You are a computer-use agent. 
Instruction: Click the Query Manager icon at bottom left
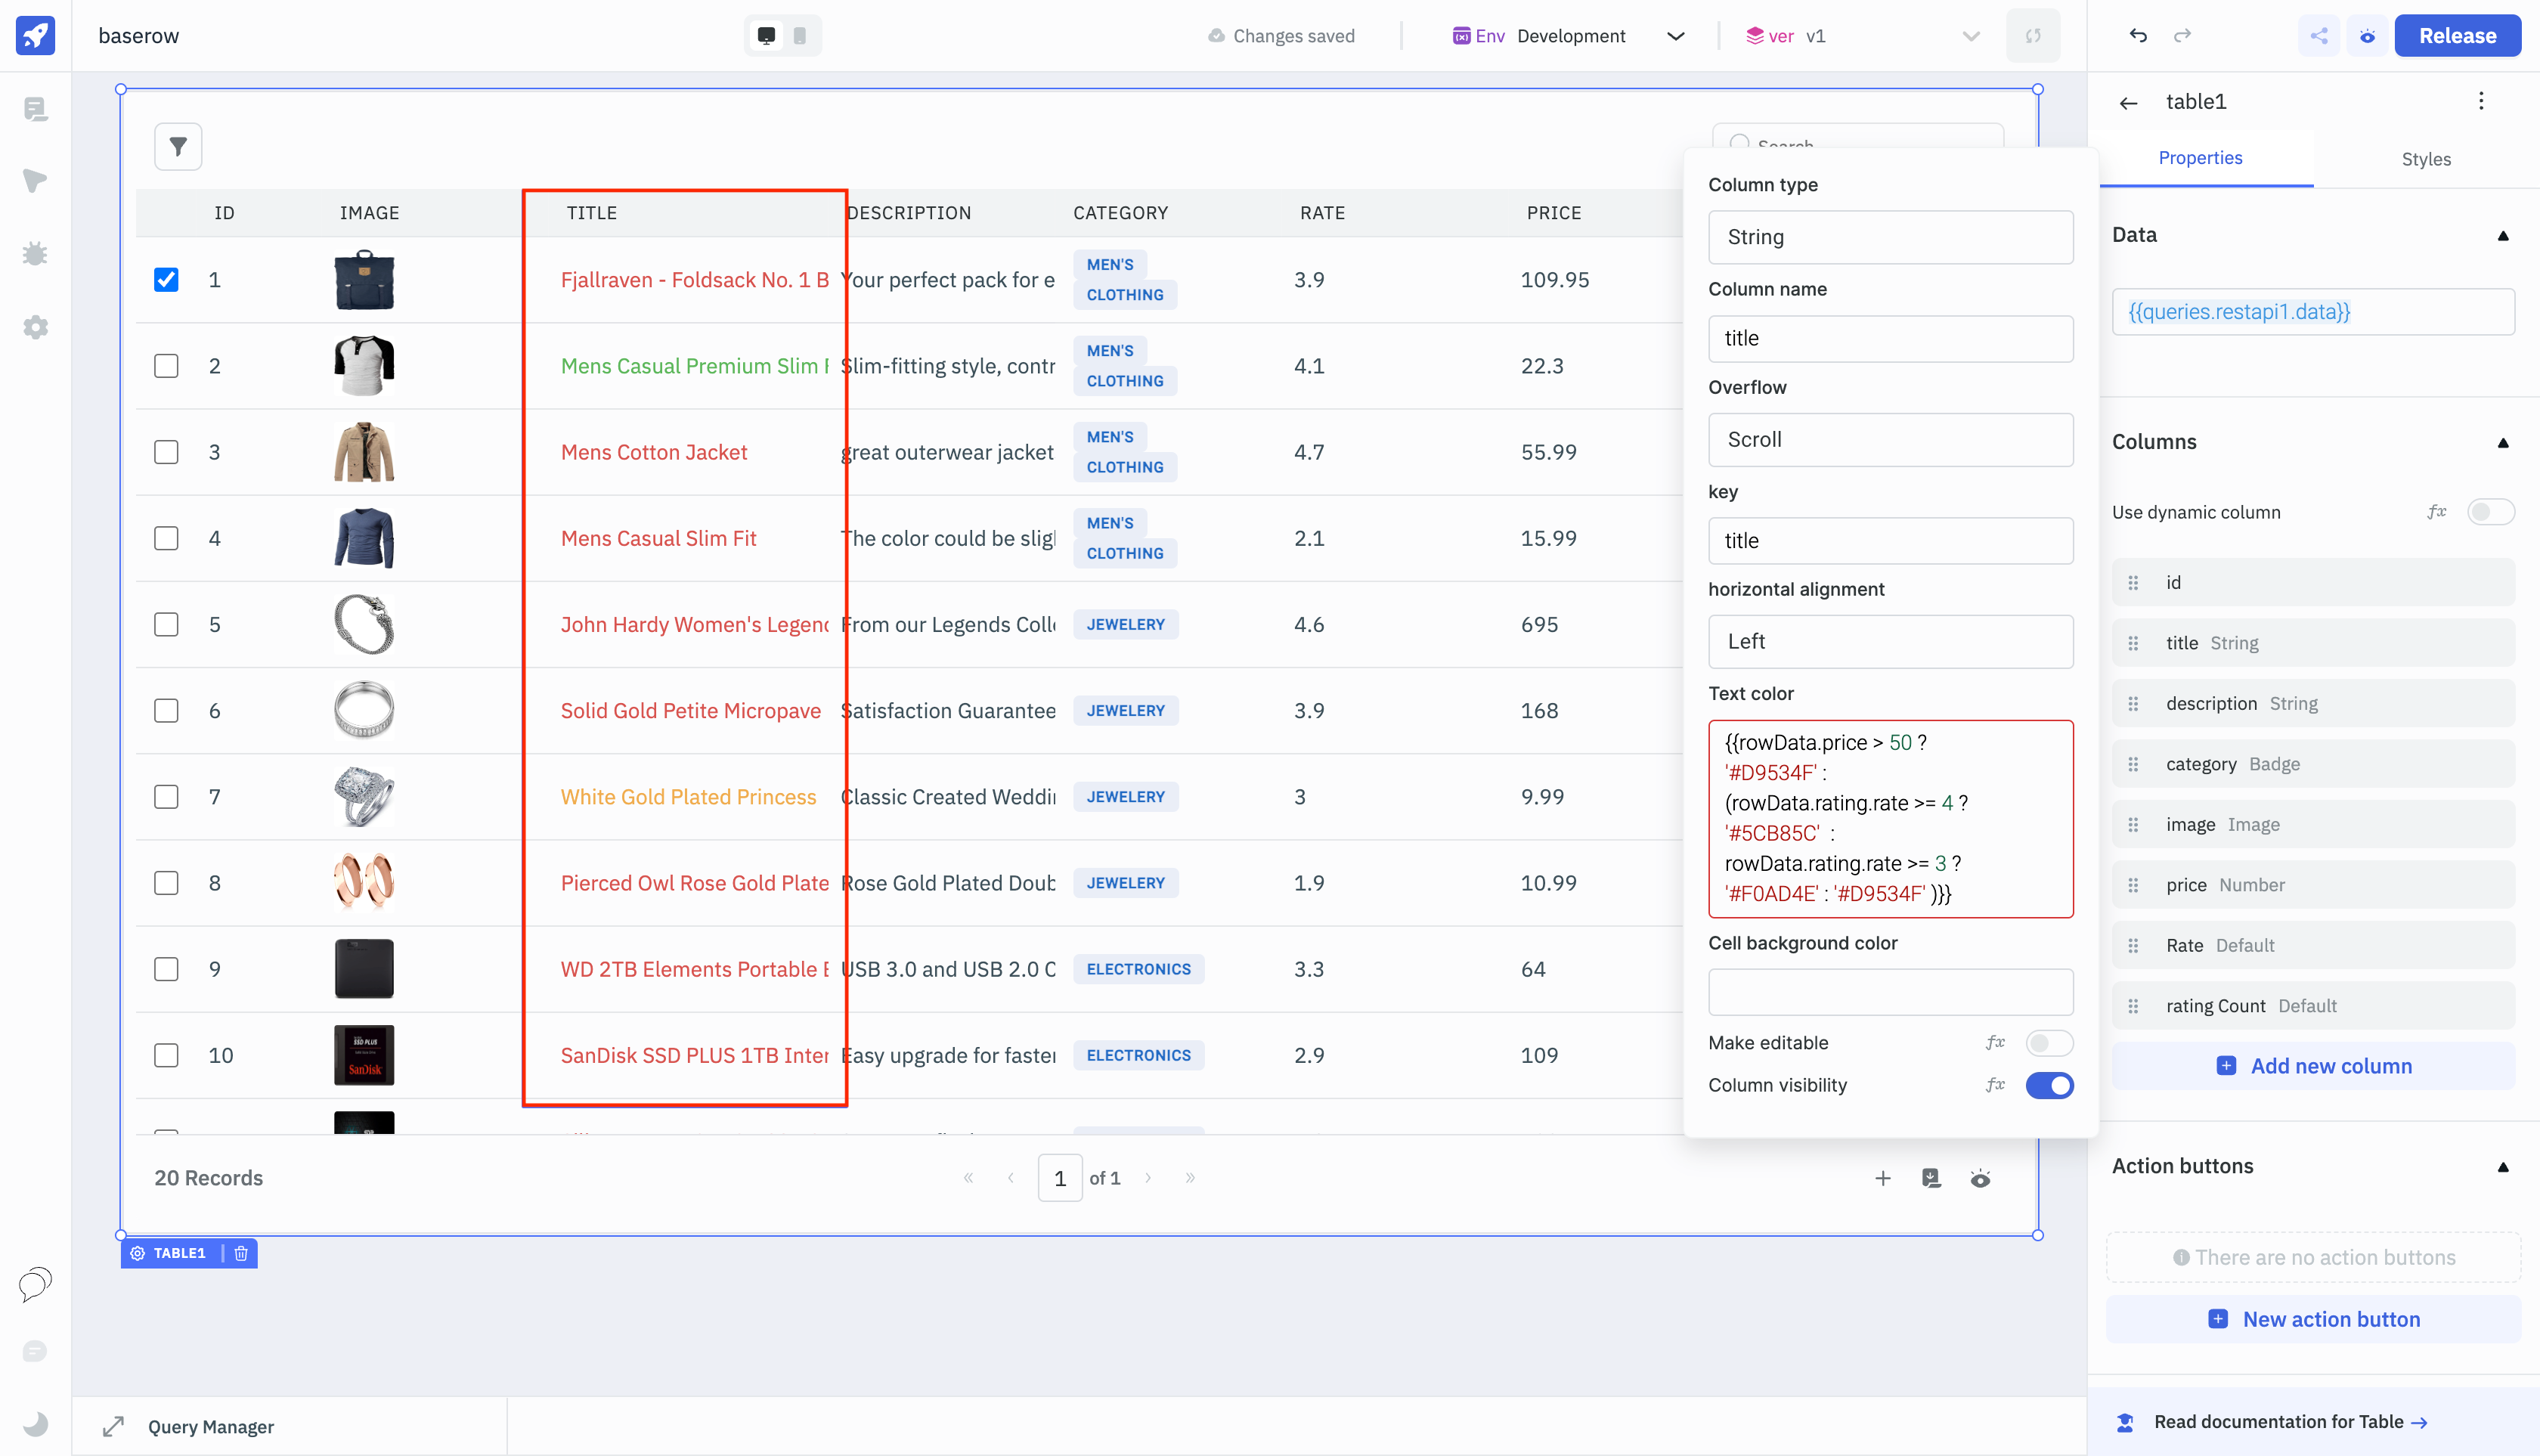click(x=110, y=1427)
